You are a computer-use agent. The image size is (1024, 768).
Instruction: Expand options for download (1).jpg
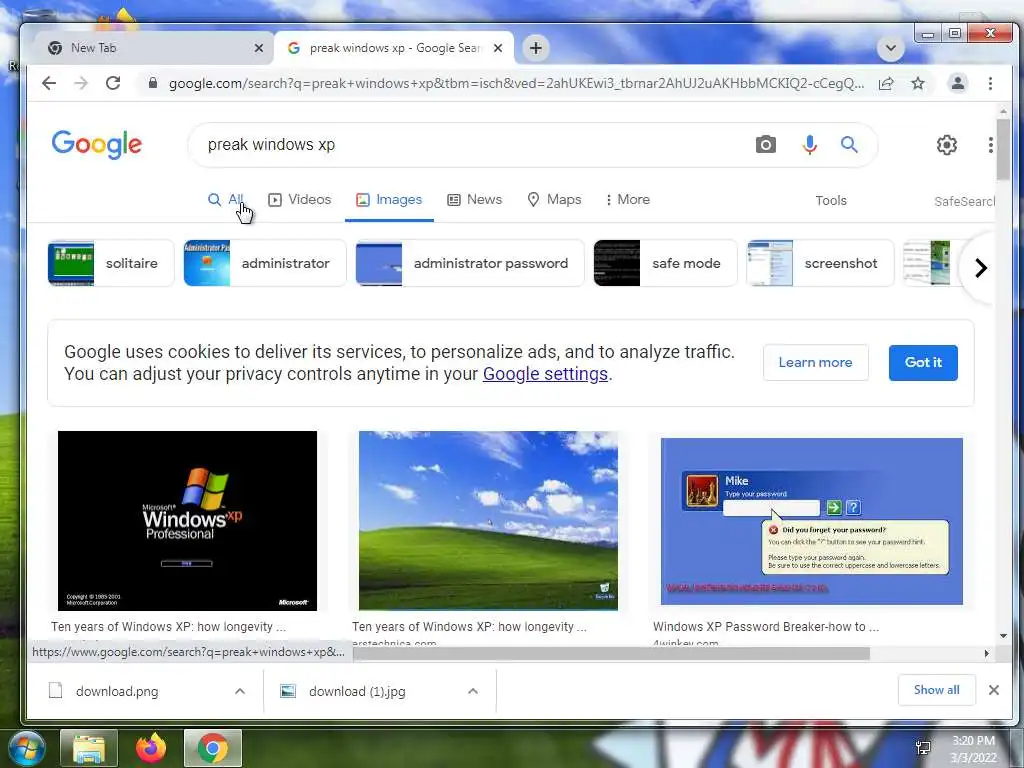pyautogui.click(x=473, y=691)
